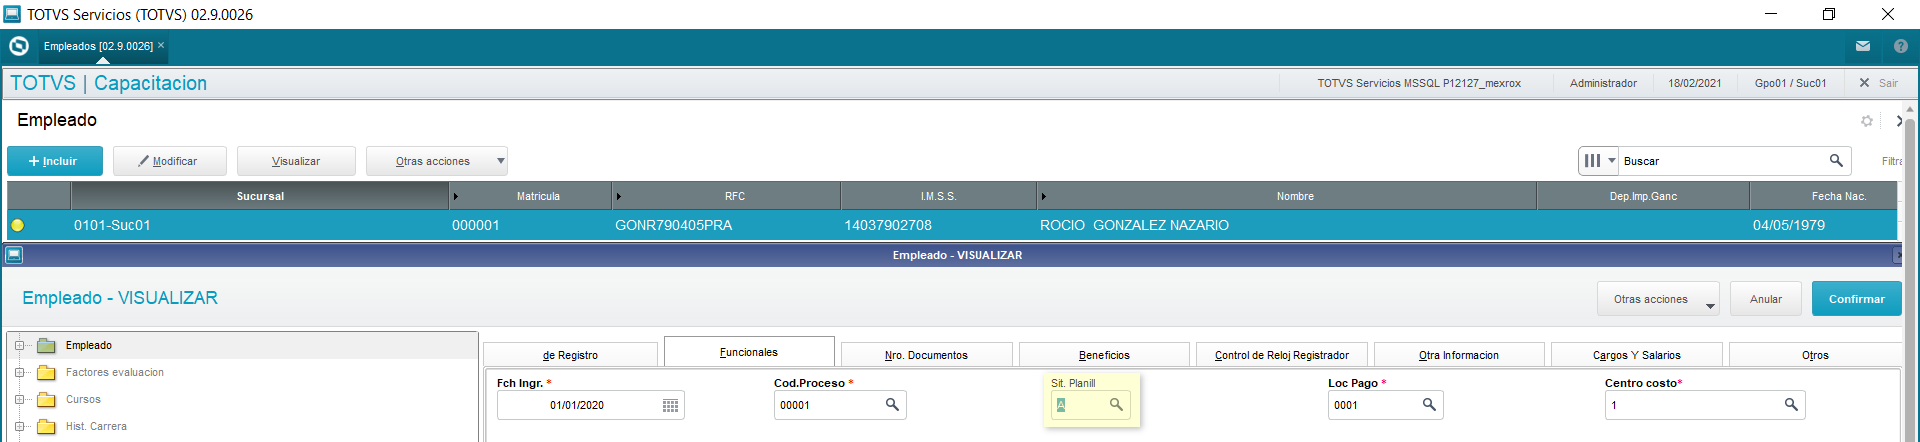
Task: Click the sort arrow next to Matricula
Action: (456, 196)
